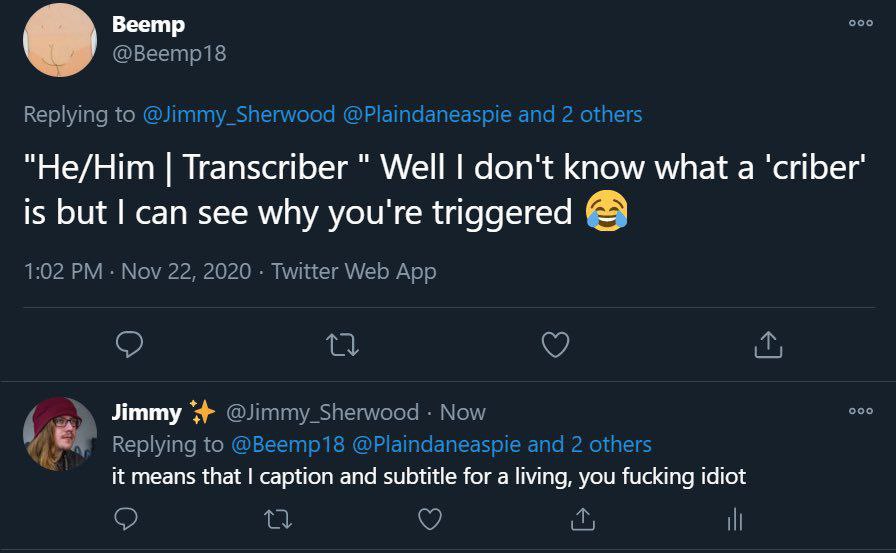Open @Jimmy_Sherwood mention in main tweet

[x=239, y=114]
